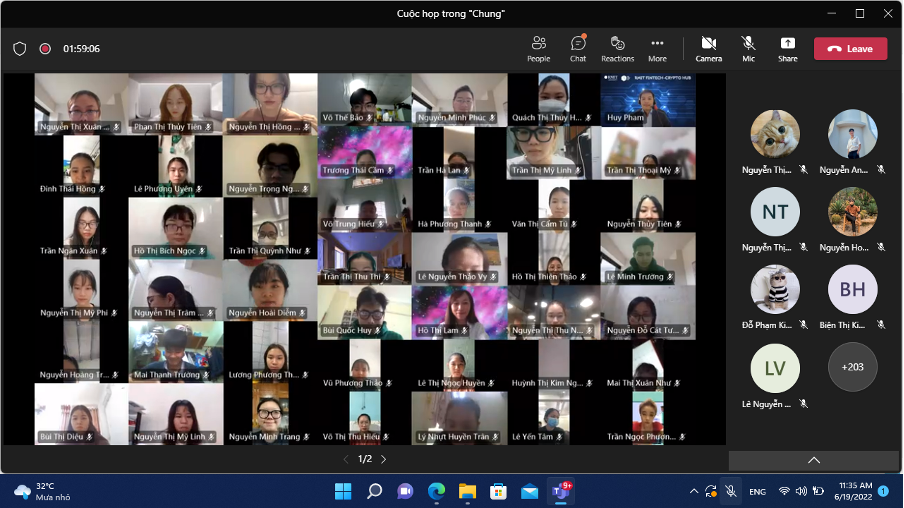
Task: Click the LV participant avatar
Action: pos(775,367)
